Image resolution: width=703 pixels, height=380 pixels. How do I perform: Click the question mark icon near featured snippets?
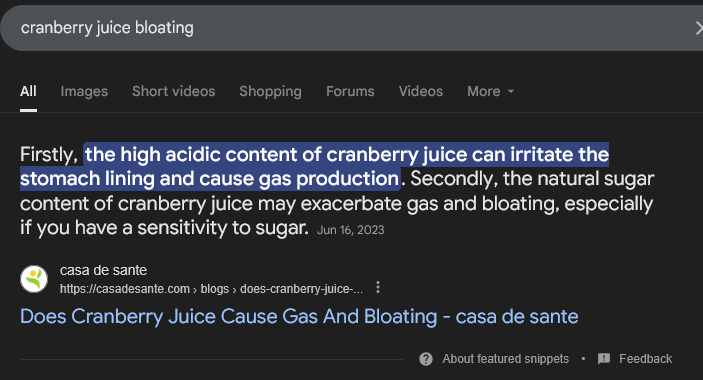pyautogui.click(x=426, y=359)
